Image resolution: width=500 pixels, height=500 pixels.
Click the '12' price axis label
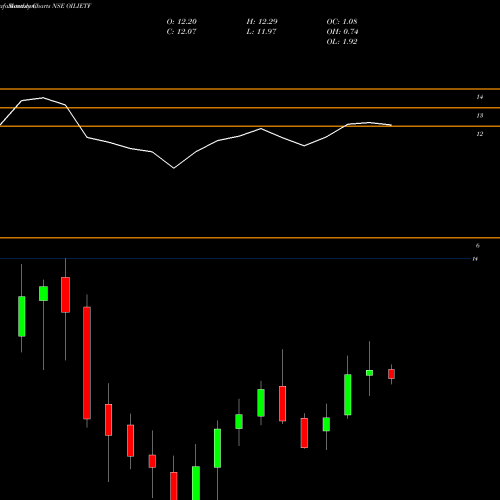click(x=479, y=134)
